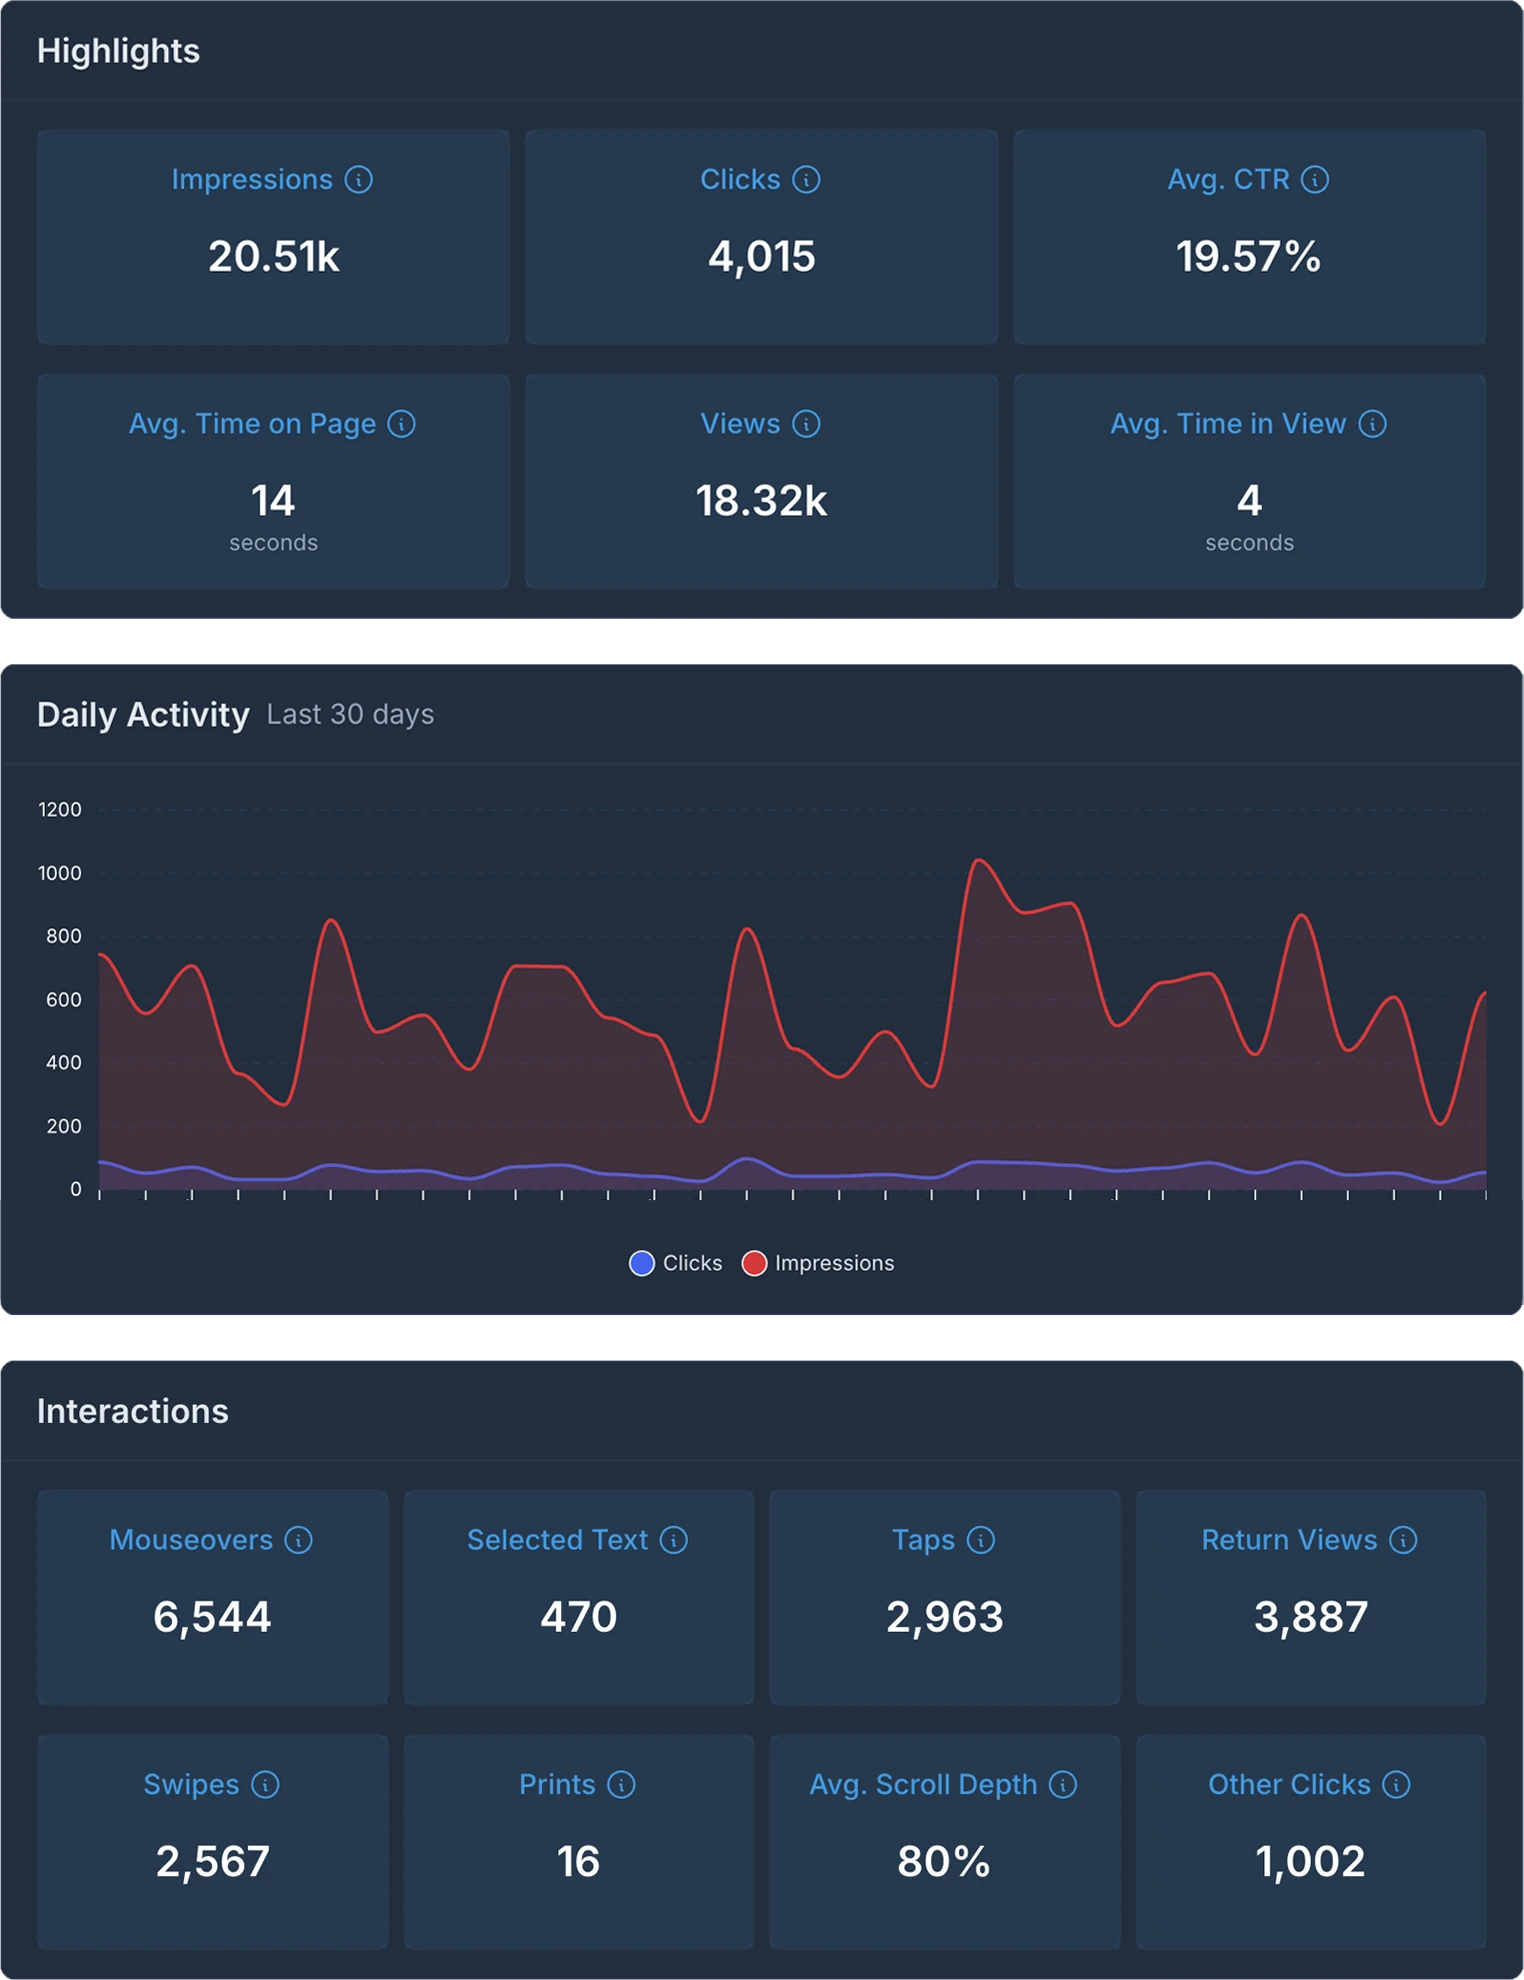Toggle the Clicks series in chart legend

tap(676, 1263)
